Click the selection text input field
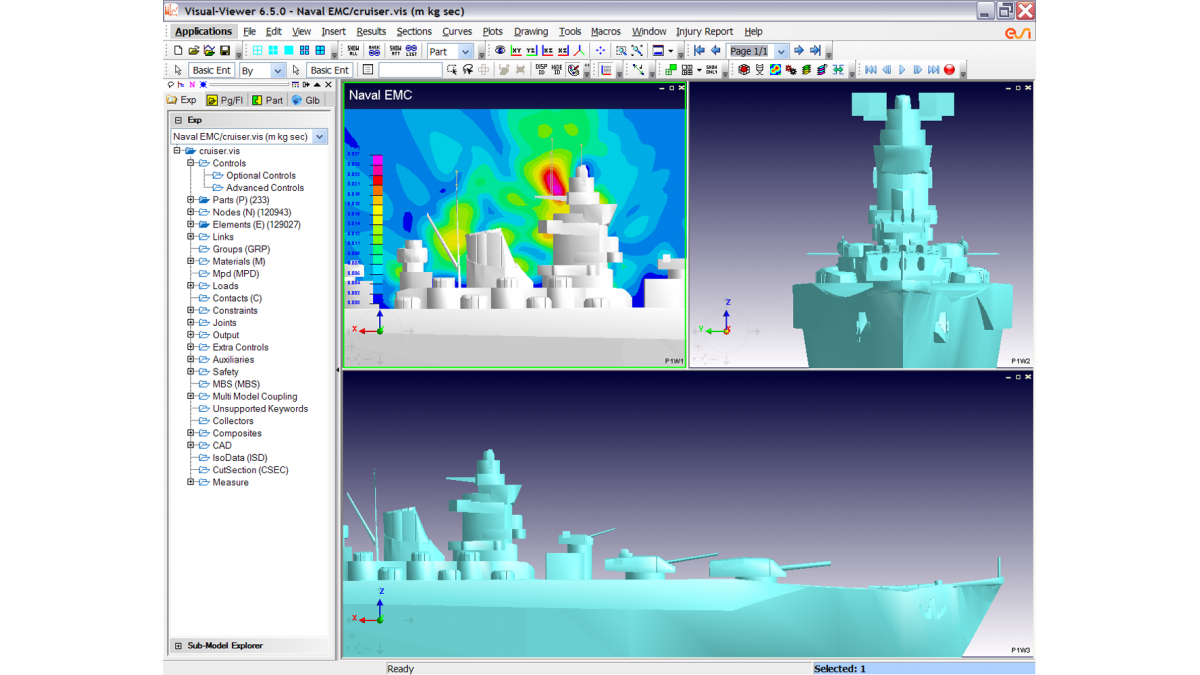This screenshot has width=1200, height=675. [x=410, y=70]
